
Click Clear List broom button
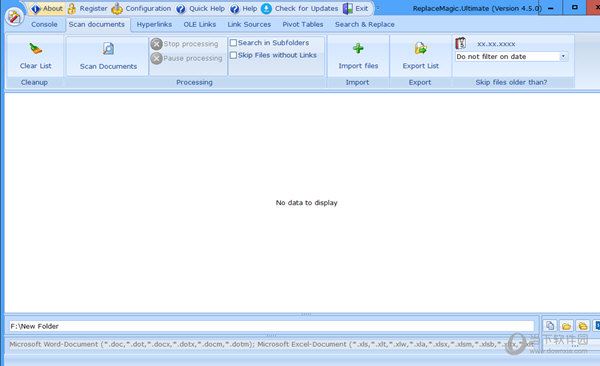click(x=35, y=56)
